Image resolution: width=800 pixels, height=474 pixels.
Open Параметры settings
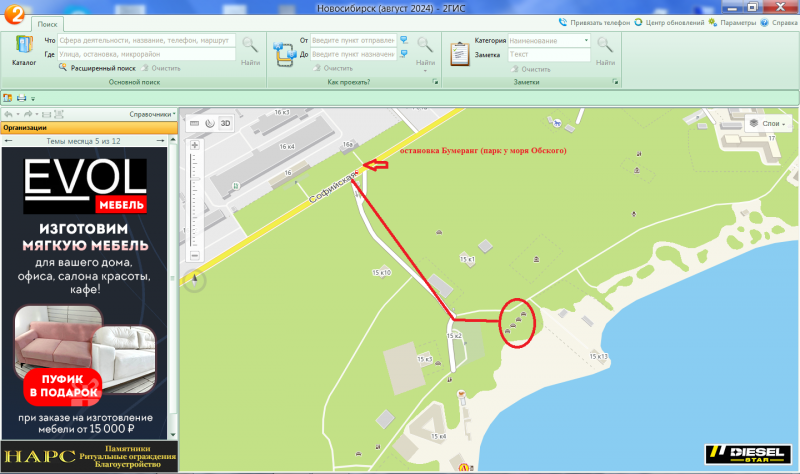pyautogui.click(x=732, y=22)
